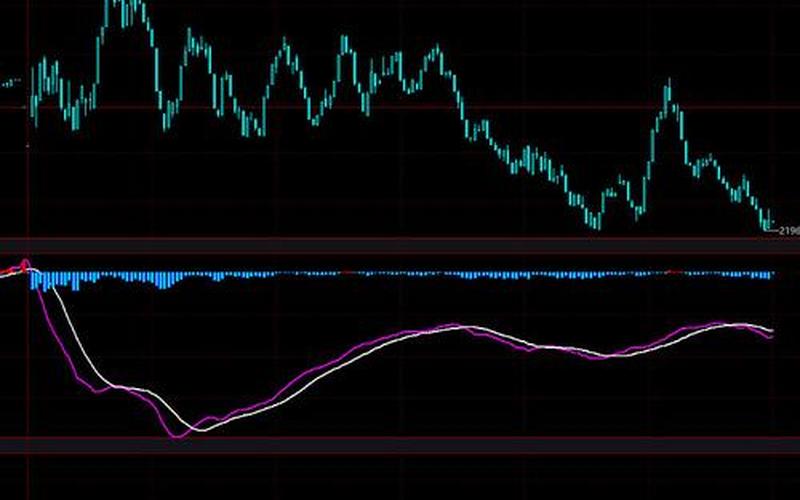800x500 pixels.
Task: Select the lowest trough of the magenta line
Action: [x=178, y=436]
